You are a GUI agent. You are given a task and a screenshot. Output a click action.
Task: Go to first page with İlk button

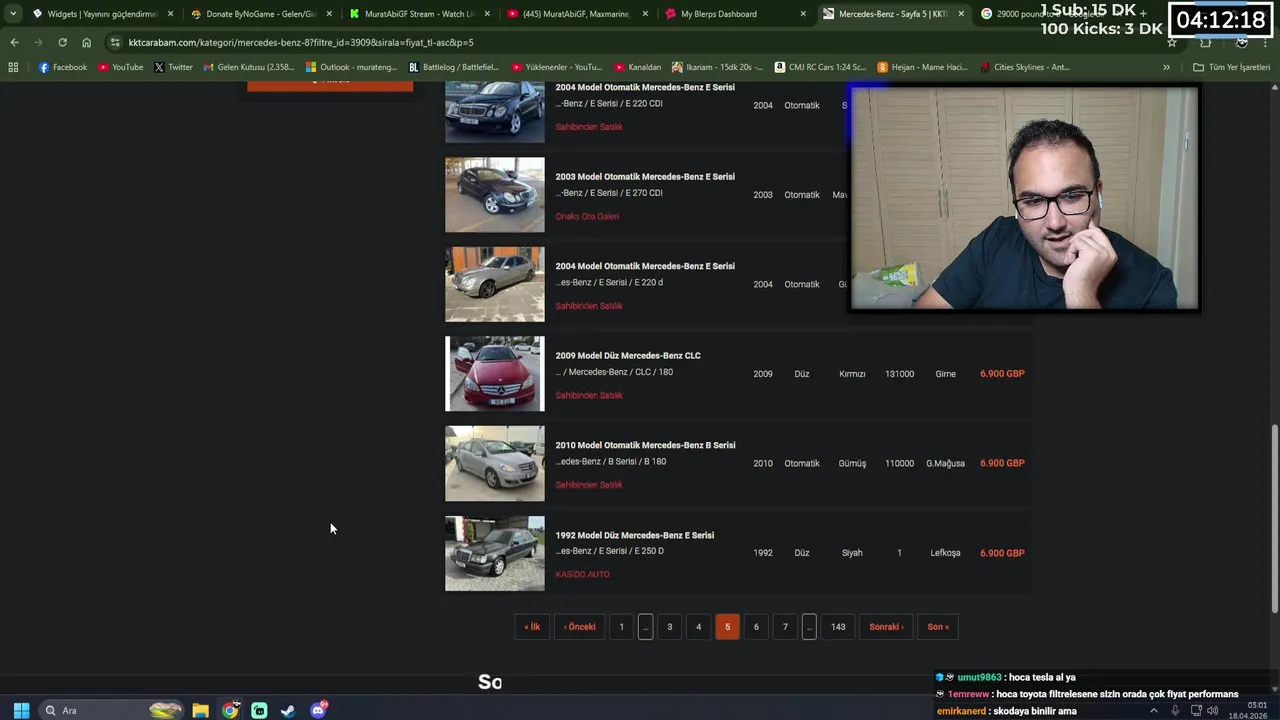click(x=532, y=627)
